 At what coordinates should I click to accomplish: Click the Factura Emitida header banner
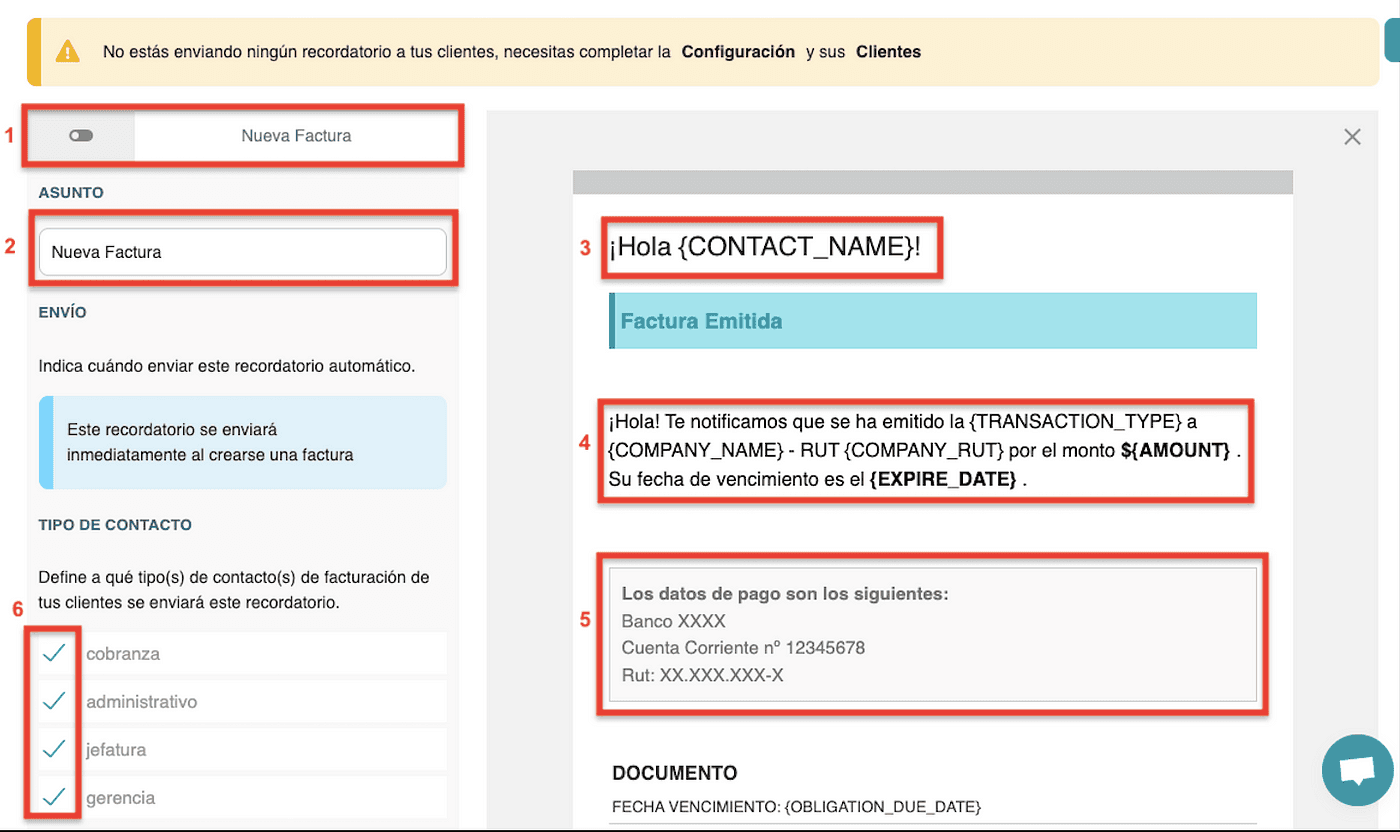[x=932, y=321]
